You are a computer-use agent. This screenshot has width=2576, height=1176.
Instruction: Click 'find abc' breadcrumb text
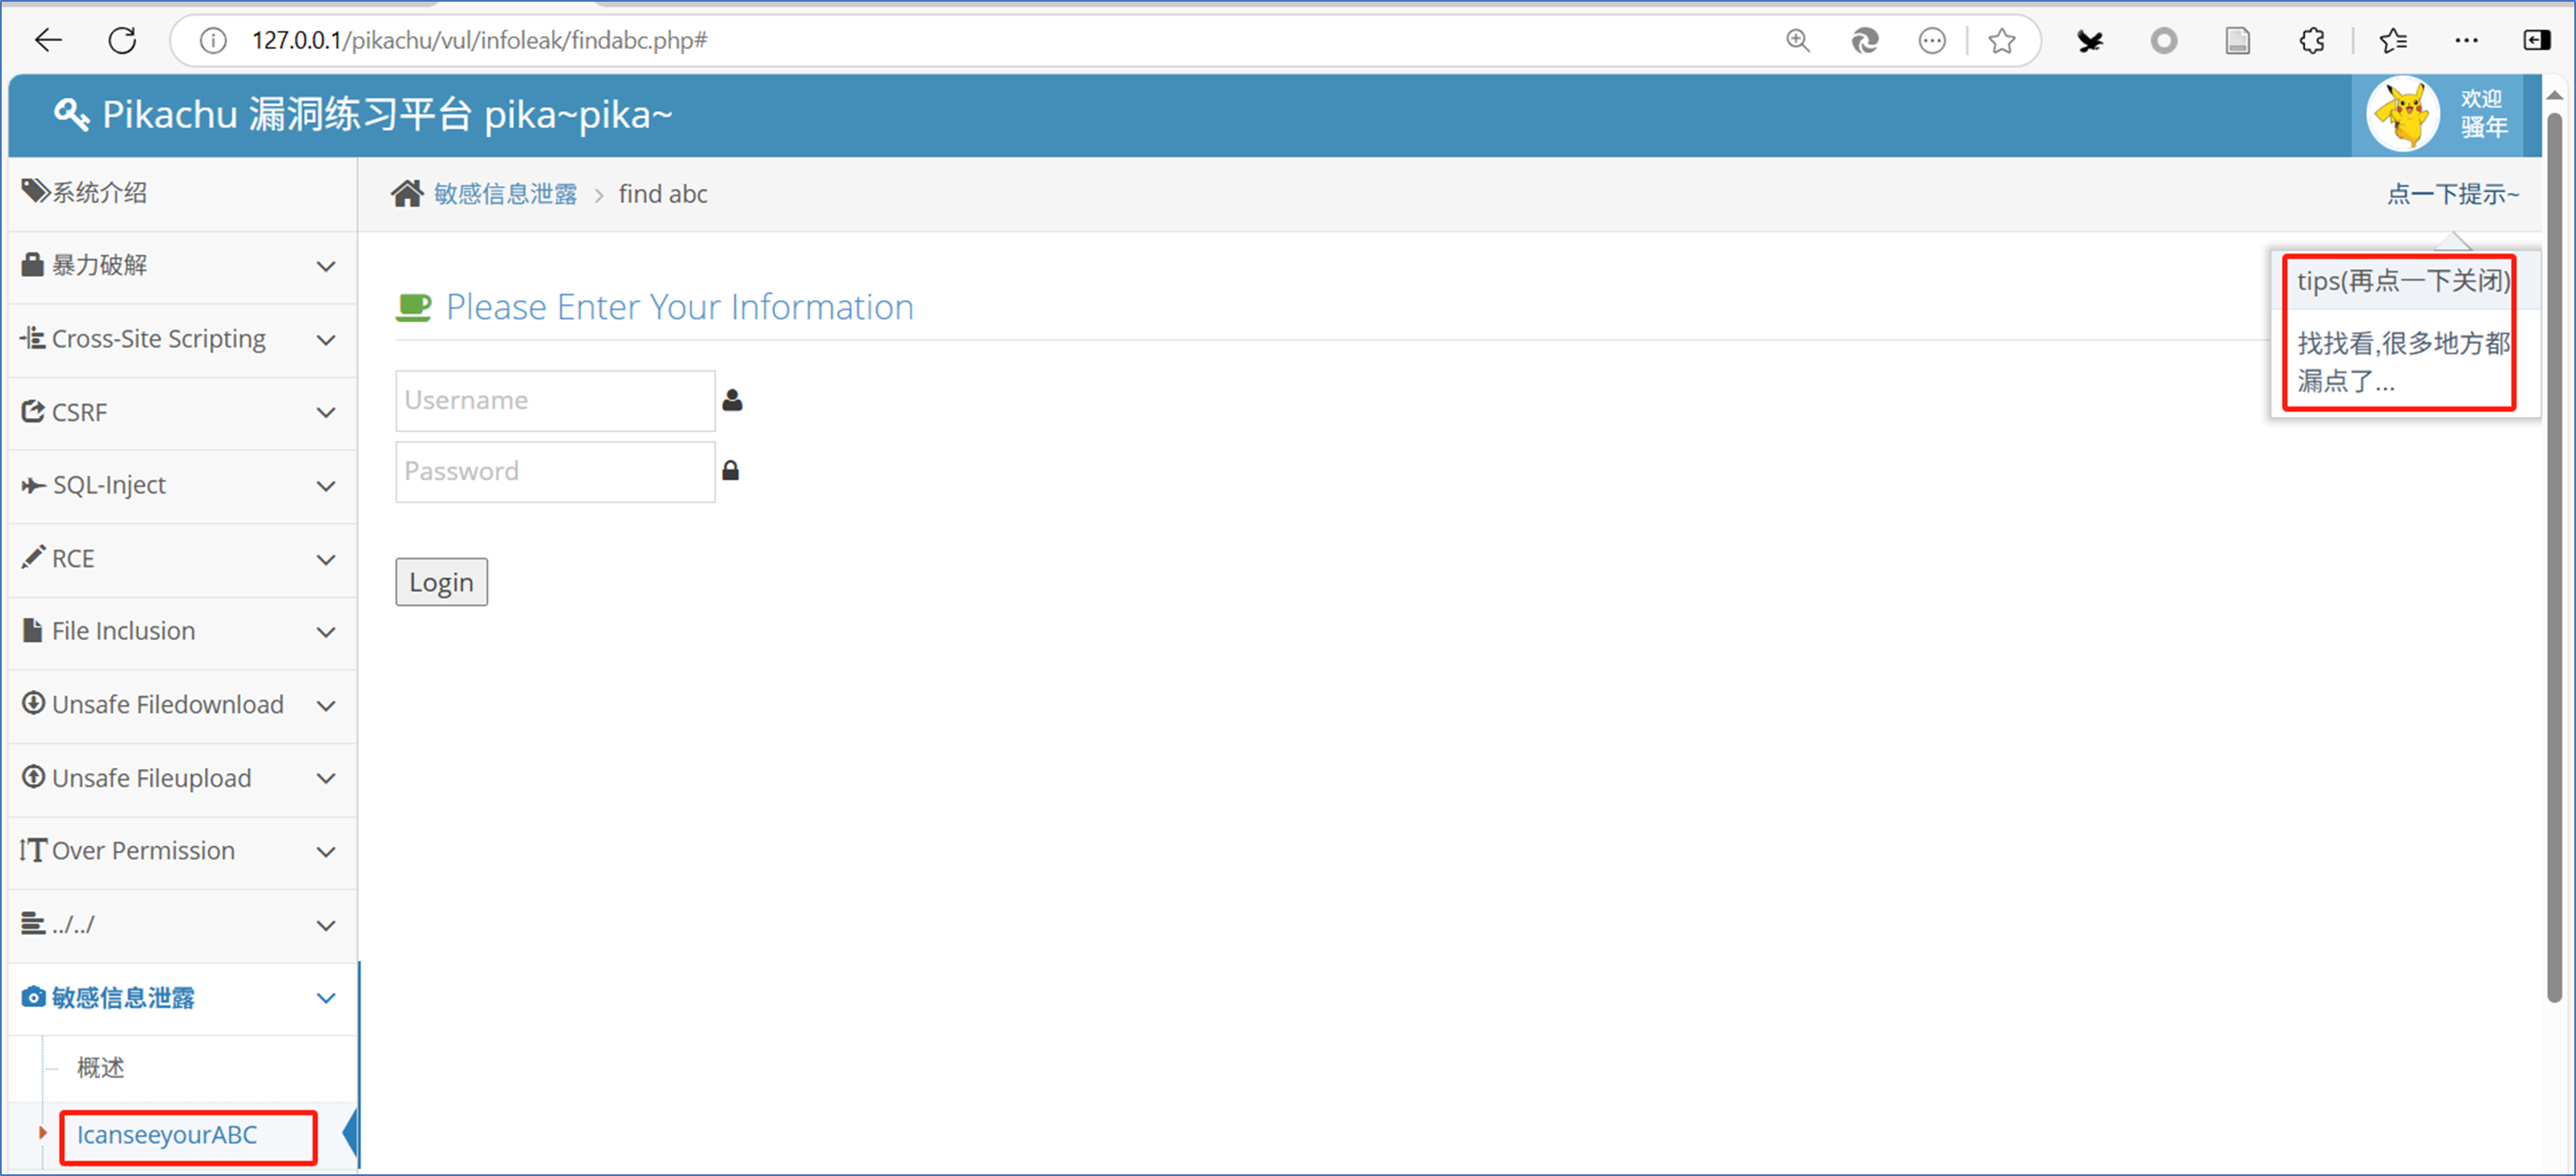663,194
